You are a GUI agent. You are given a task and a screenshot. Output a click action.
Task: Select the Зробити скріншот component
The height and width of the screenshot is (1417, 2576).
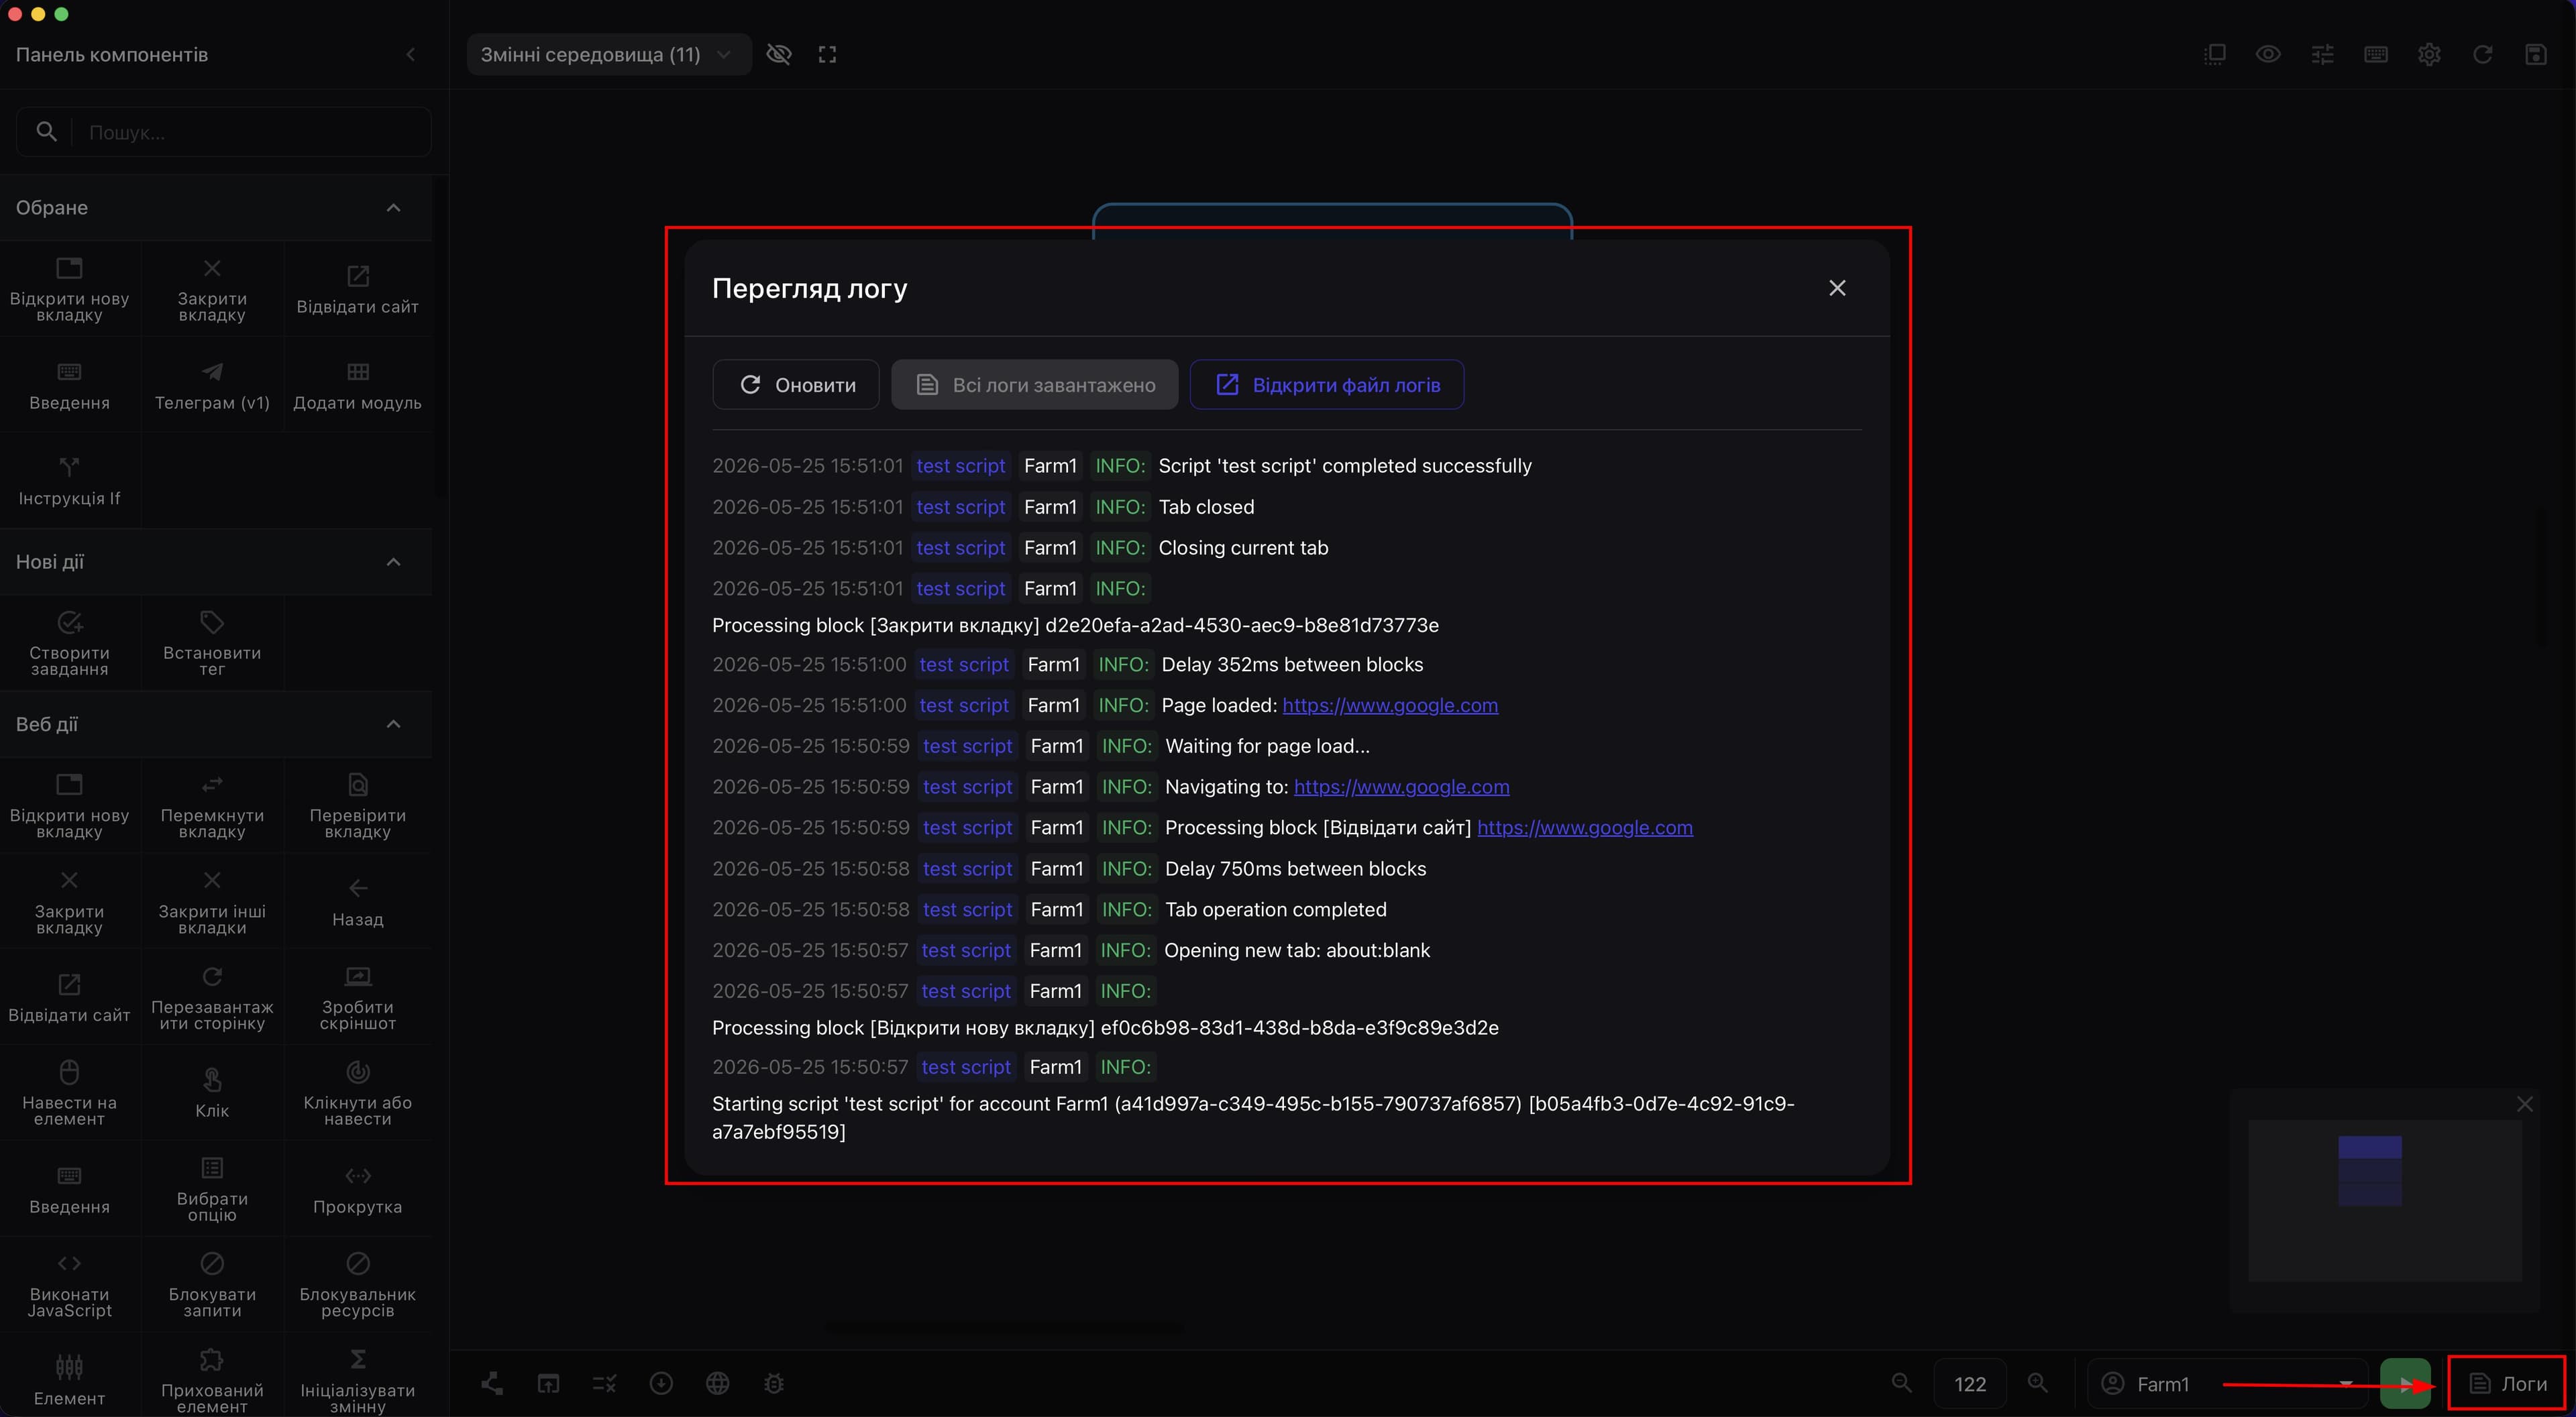click(357, 998)
